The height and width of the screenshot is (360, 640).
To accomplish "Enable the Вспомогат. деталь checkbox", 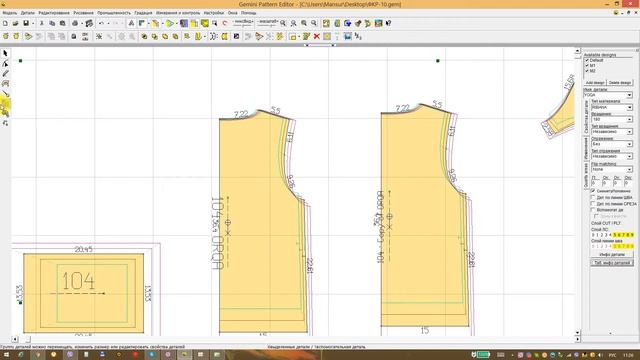I will tap(593, 210).
